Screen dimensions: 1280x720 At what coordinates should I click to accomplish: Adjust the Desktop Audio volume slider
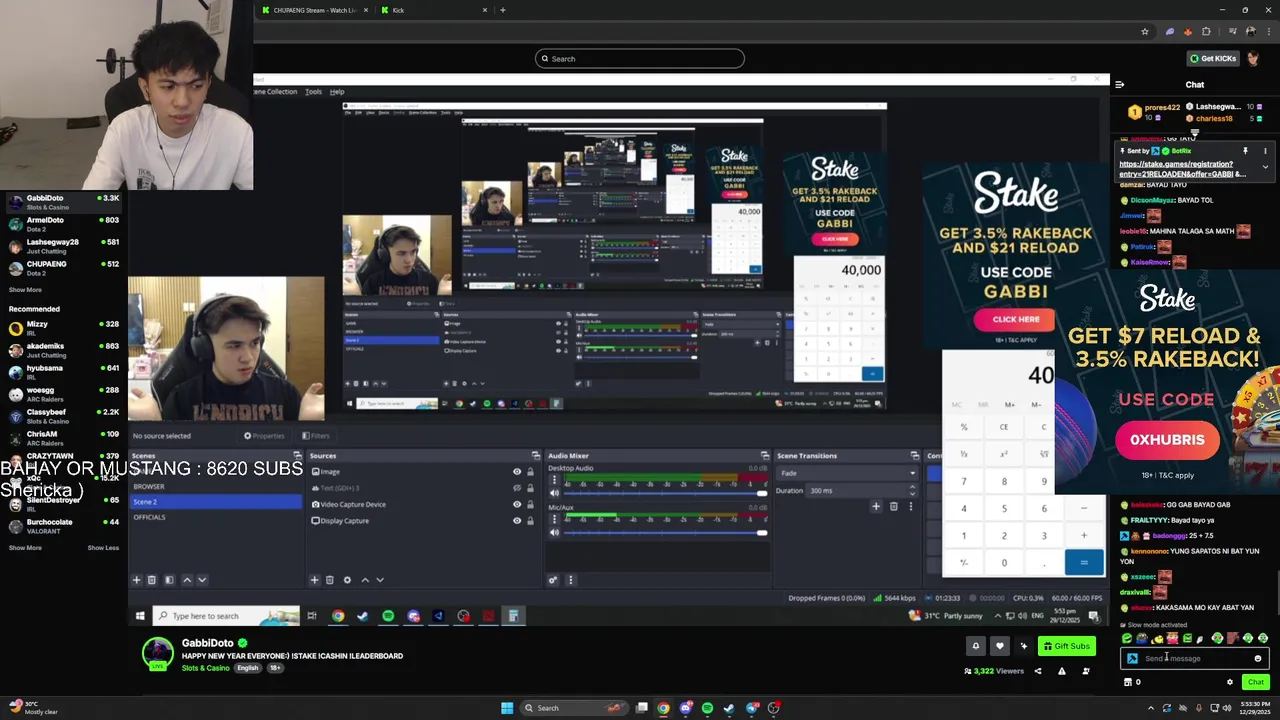664,493
